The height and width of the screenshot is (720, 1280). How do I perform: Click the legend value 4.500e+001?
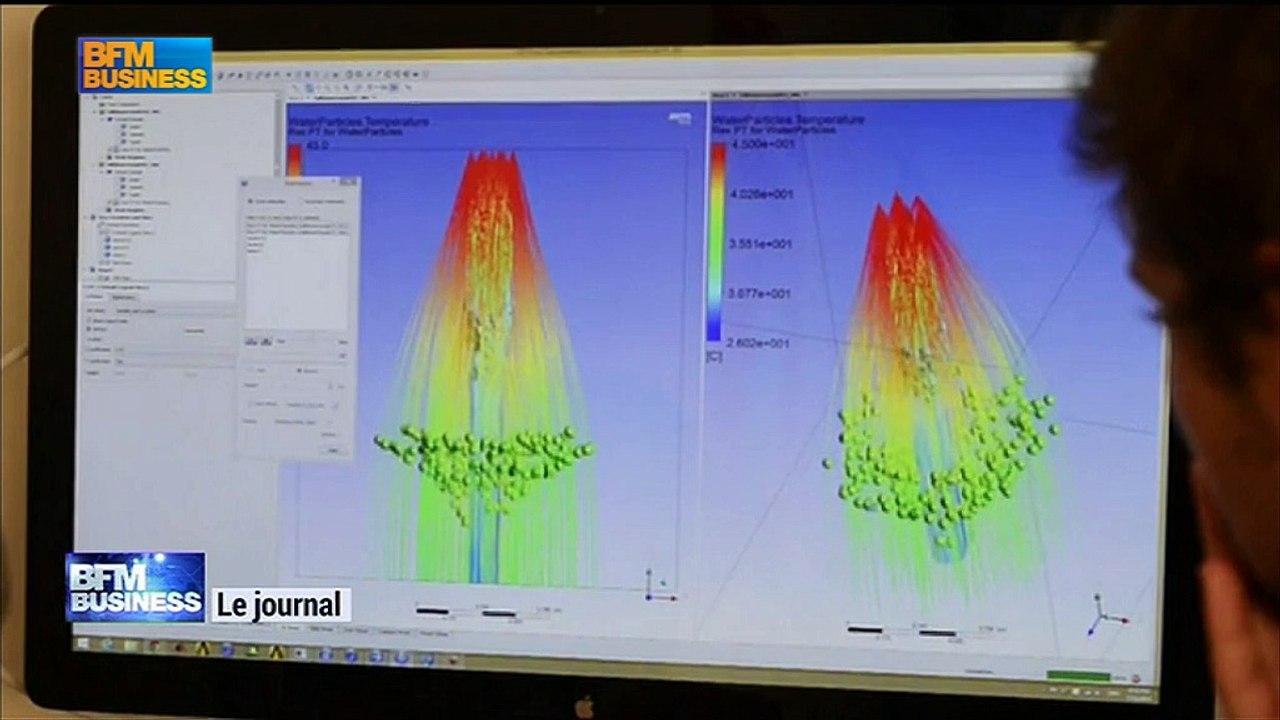762,144
